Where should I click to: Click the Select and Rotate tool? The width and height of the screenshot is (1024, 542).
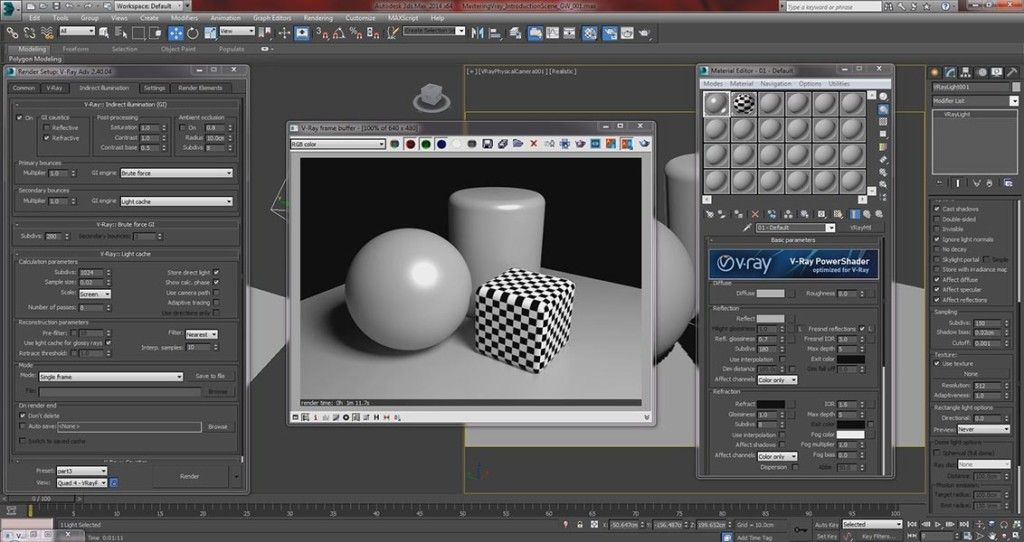click(191, 32)
